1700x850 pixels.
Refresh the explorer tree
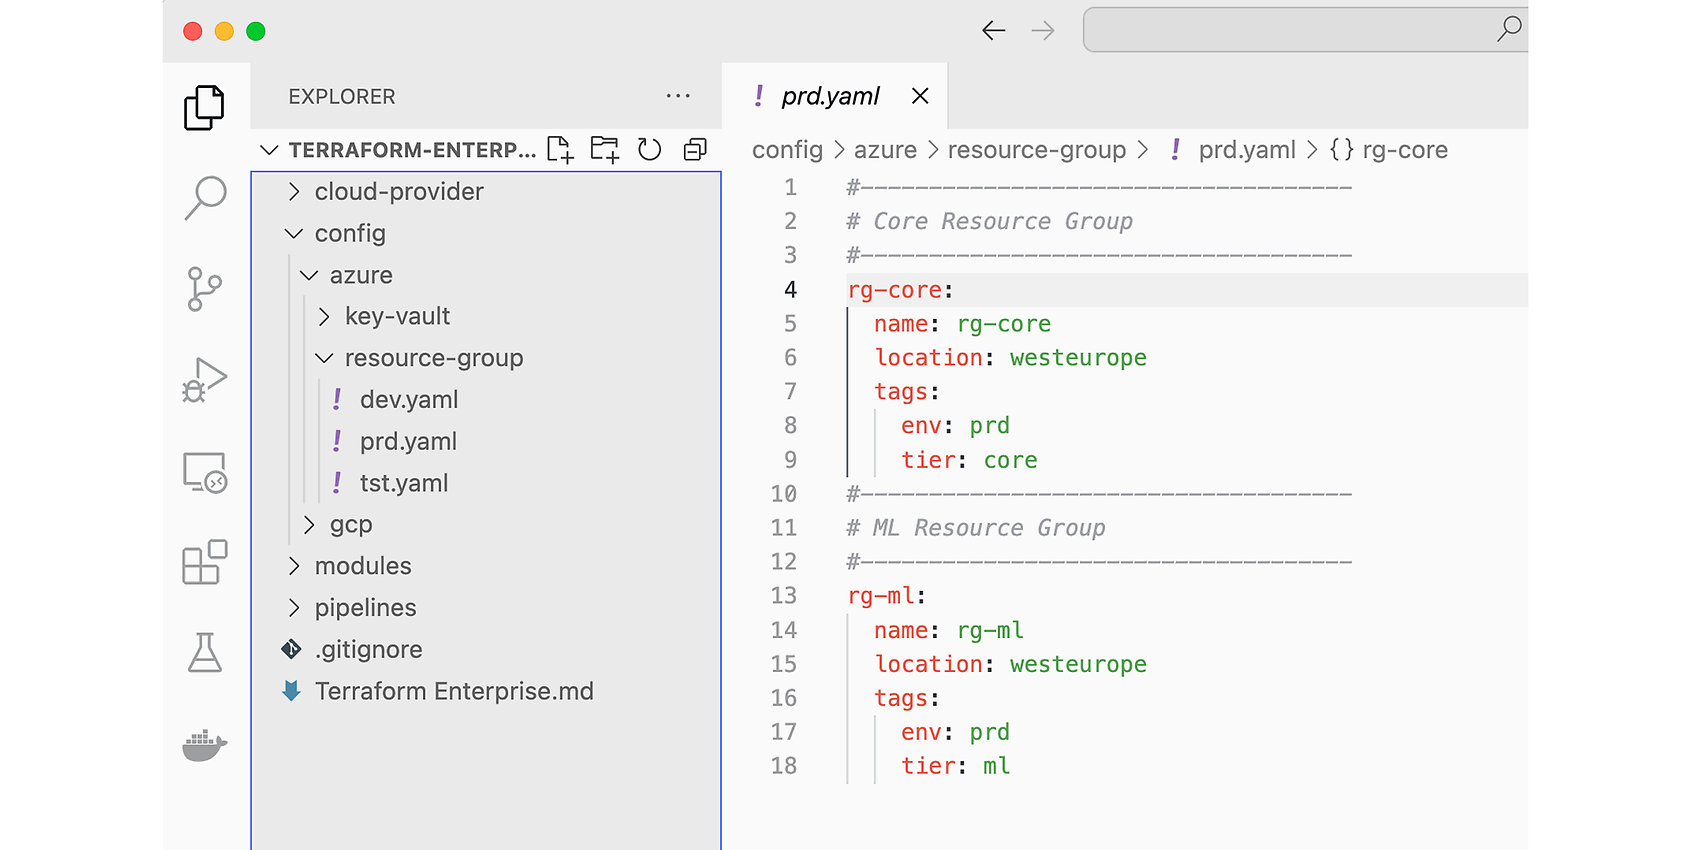pyautogui.click(x=650, y=150)
